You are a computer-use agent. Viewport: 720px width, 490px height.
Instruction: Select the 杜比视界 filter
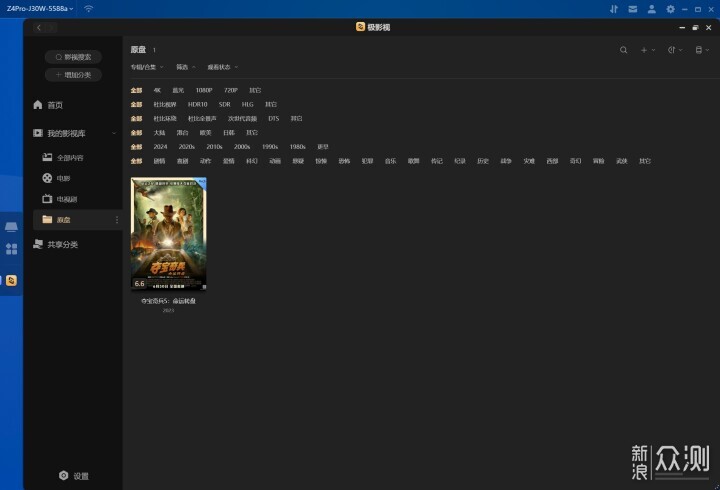tap(165, 105)
